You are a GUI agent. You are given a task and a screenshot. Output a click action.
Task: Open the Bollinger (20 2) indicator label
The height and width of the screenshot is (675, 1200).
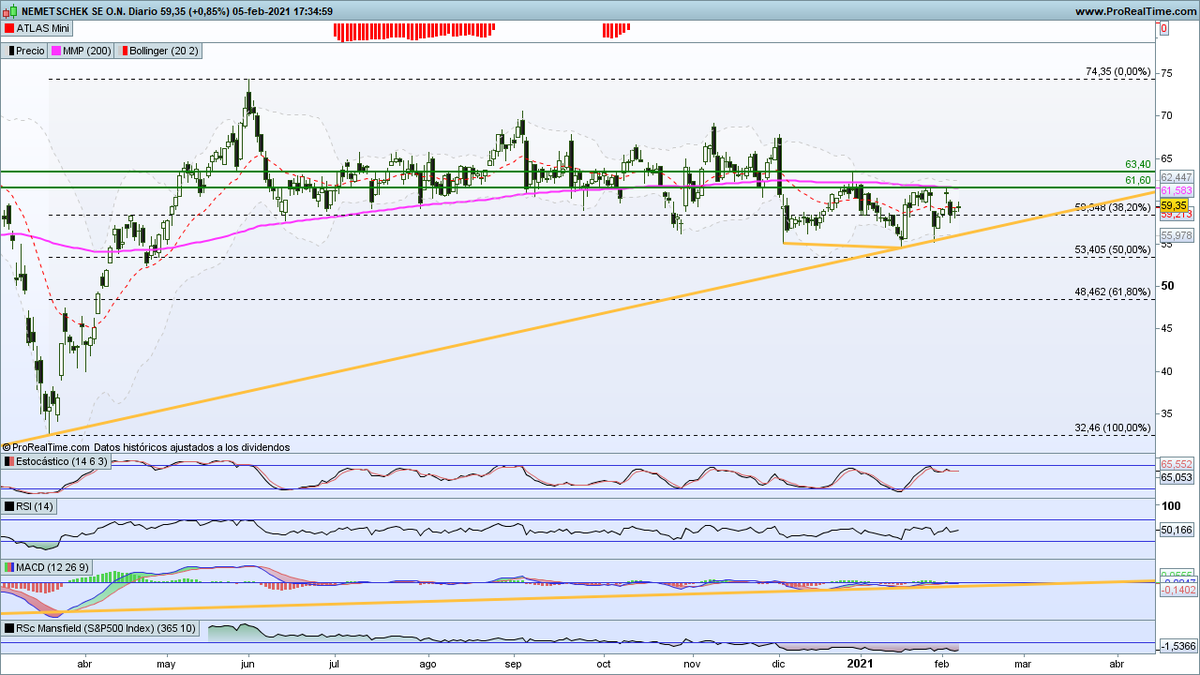(x=166, y=49)
